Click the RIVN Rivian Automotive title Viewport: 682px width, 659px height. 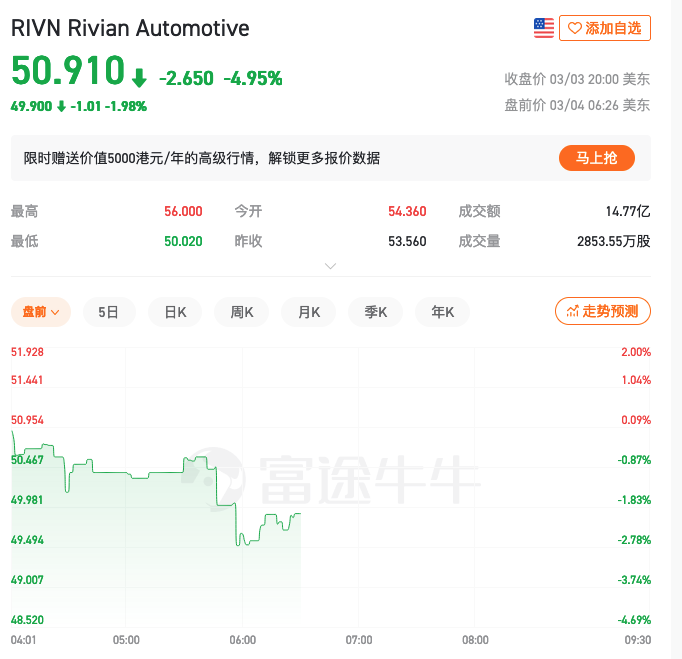(x=130, y=28)
